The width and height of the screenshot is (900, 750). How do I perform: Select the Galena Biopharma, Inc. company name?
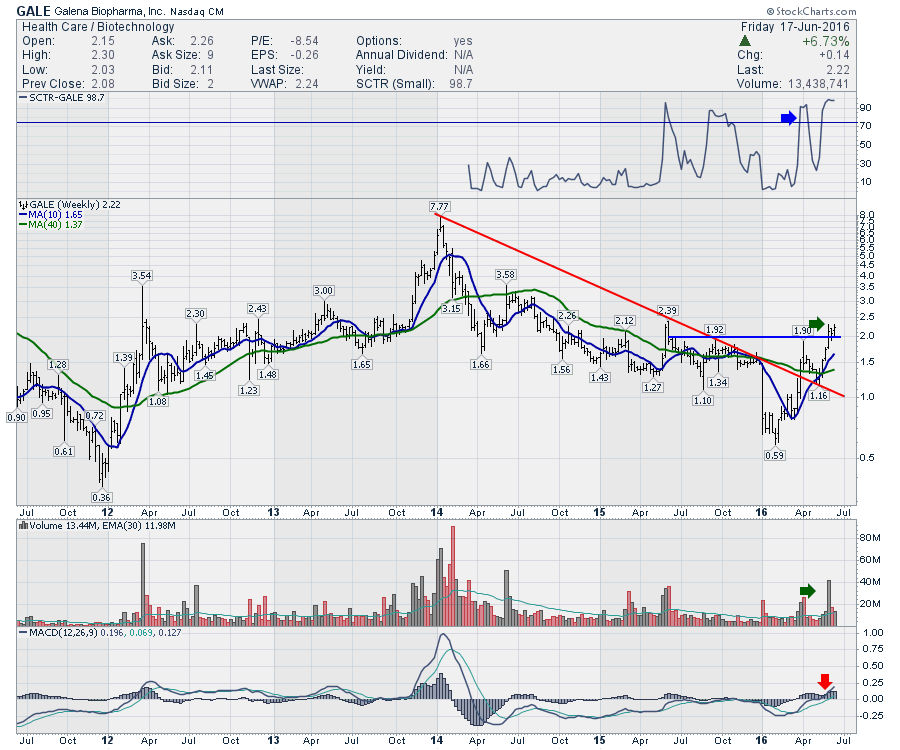click(108, 11)
